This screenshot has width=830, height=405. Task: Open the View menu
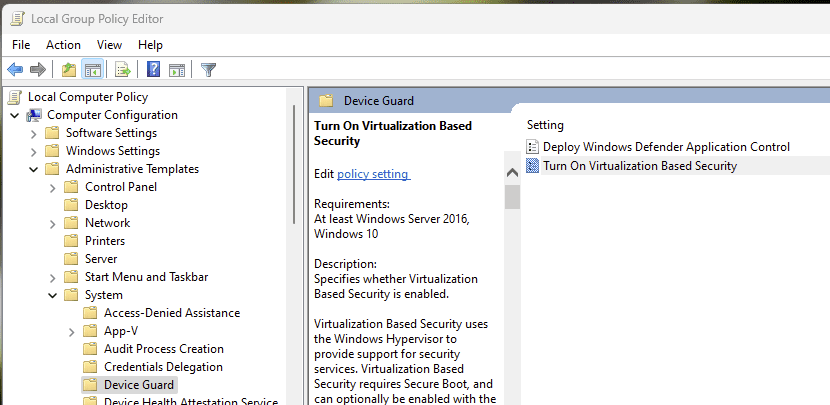tap(109, 45)
